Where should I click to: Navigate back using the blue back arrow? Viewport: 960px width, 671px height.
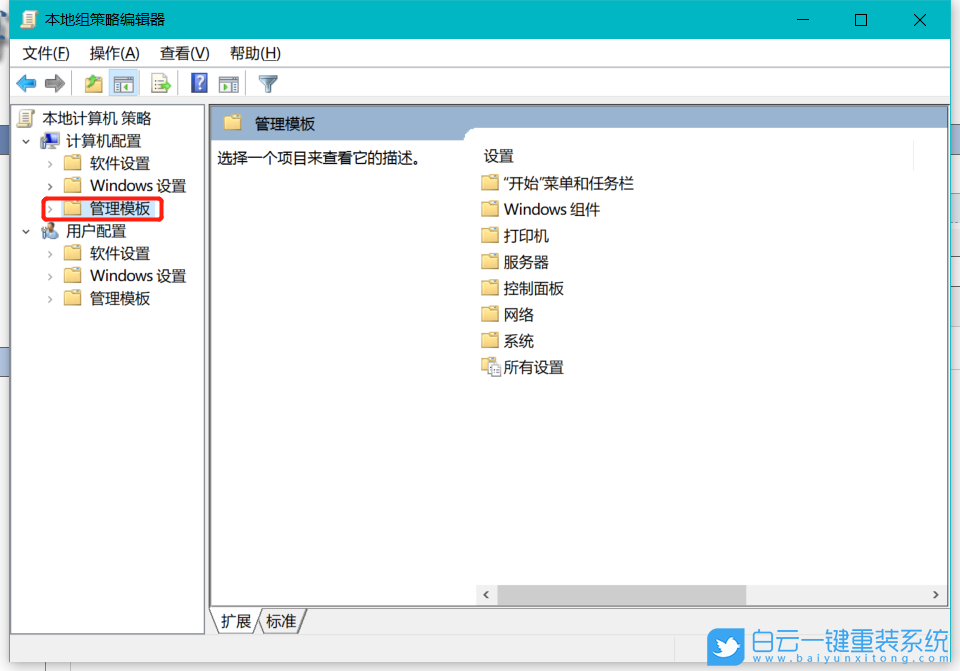26,82
